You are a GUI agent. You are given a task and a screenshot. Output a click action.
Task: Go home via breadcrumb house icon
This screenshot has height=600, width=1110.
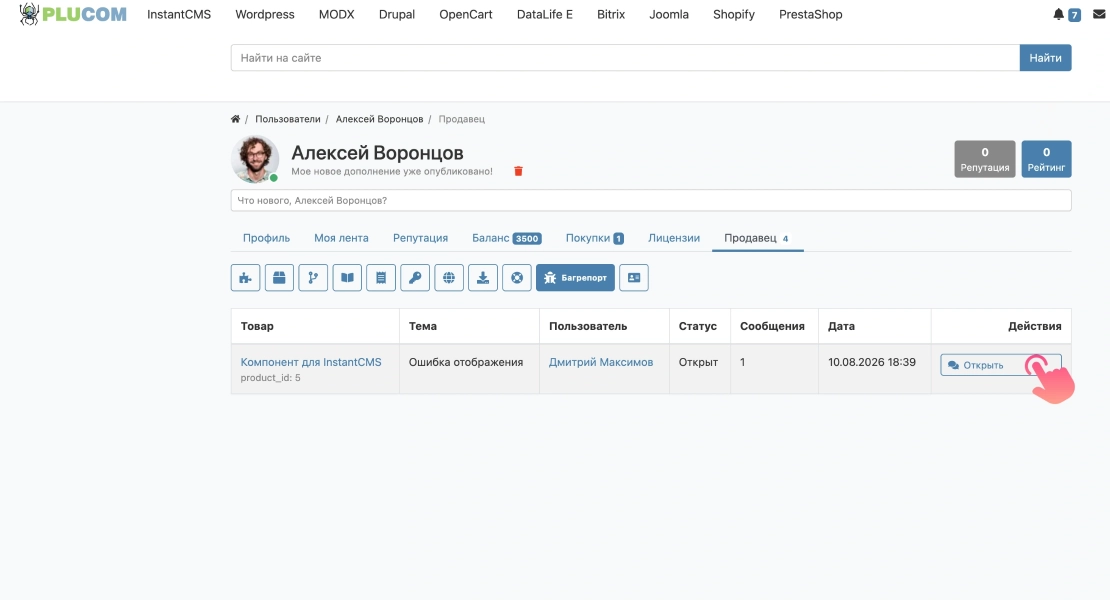pyautogui.click(x=235, y=119)
